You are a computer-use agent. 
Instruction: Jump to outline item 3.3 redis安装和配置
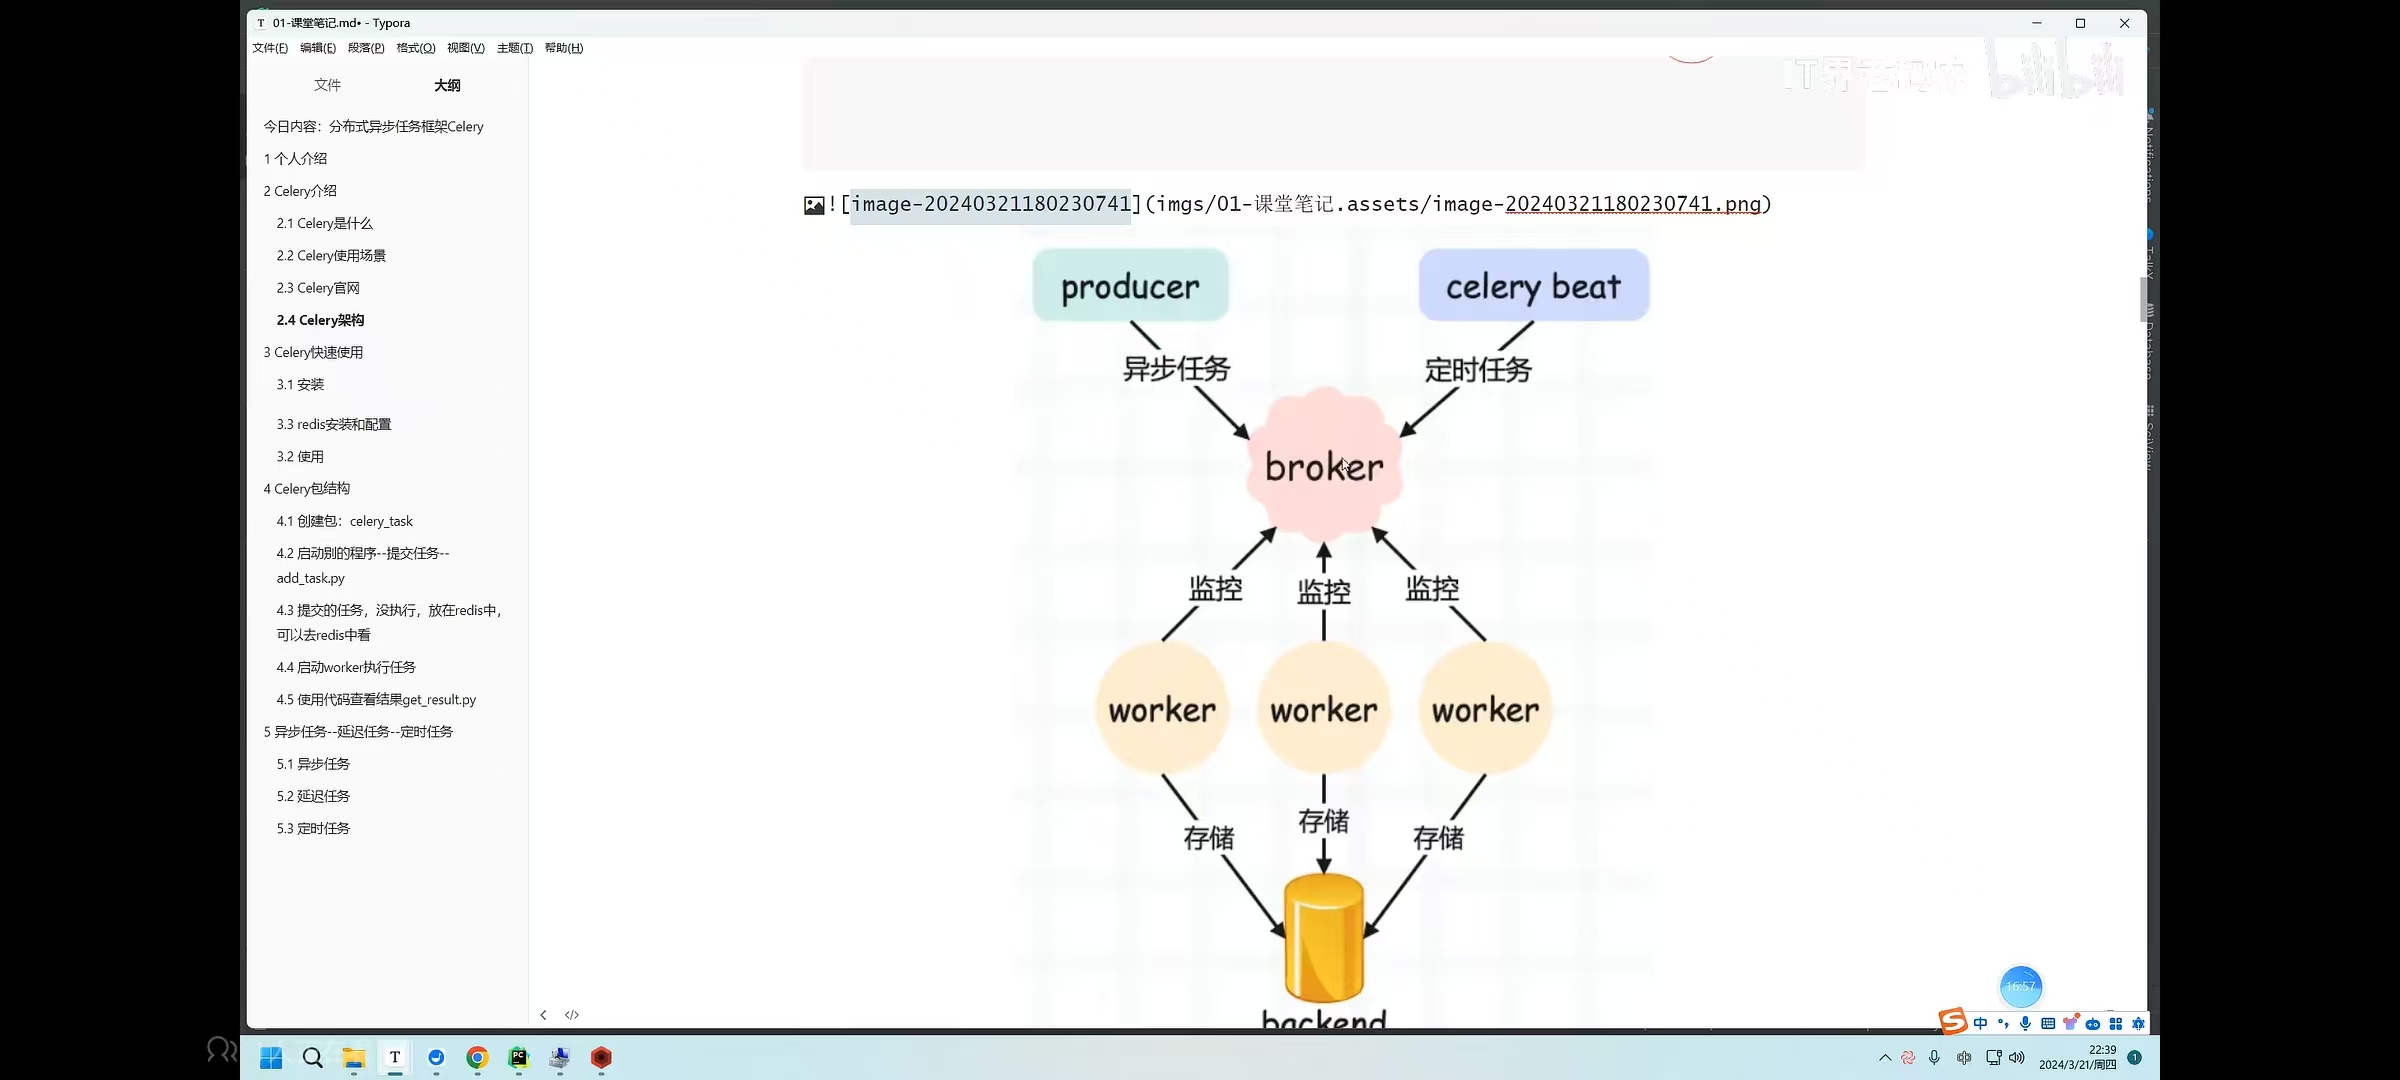334,424
